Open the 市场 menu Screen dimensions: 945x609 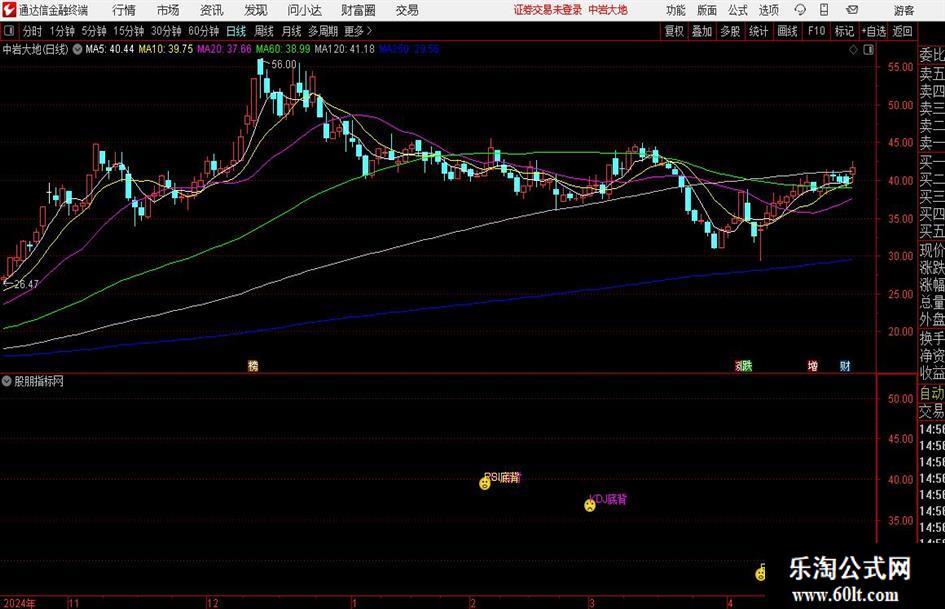click(x=168, y=10)
